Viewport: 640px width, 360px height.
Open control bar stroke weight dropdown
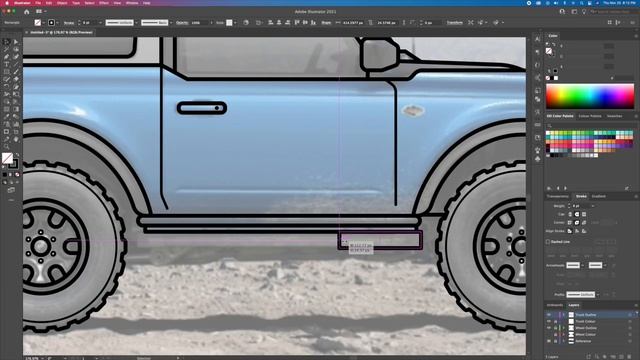[100, 22]
